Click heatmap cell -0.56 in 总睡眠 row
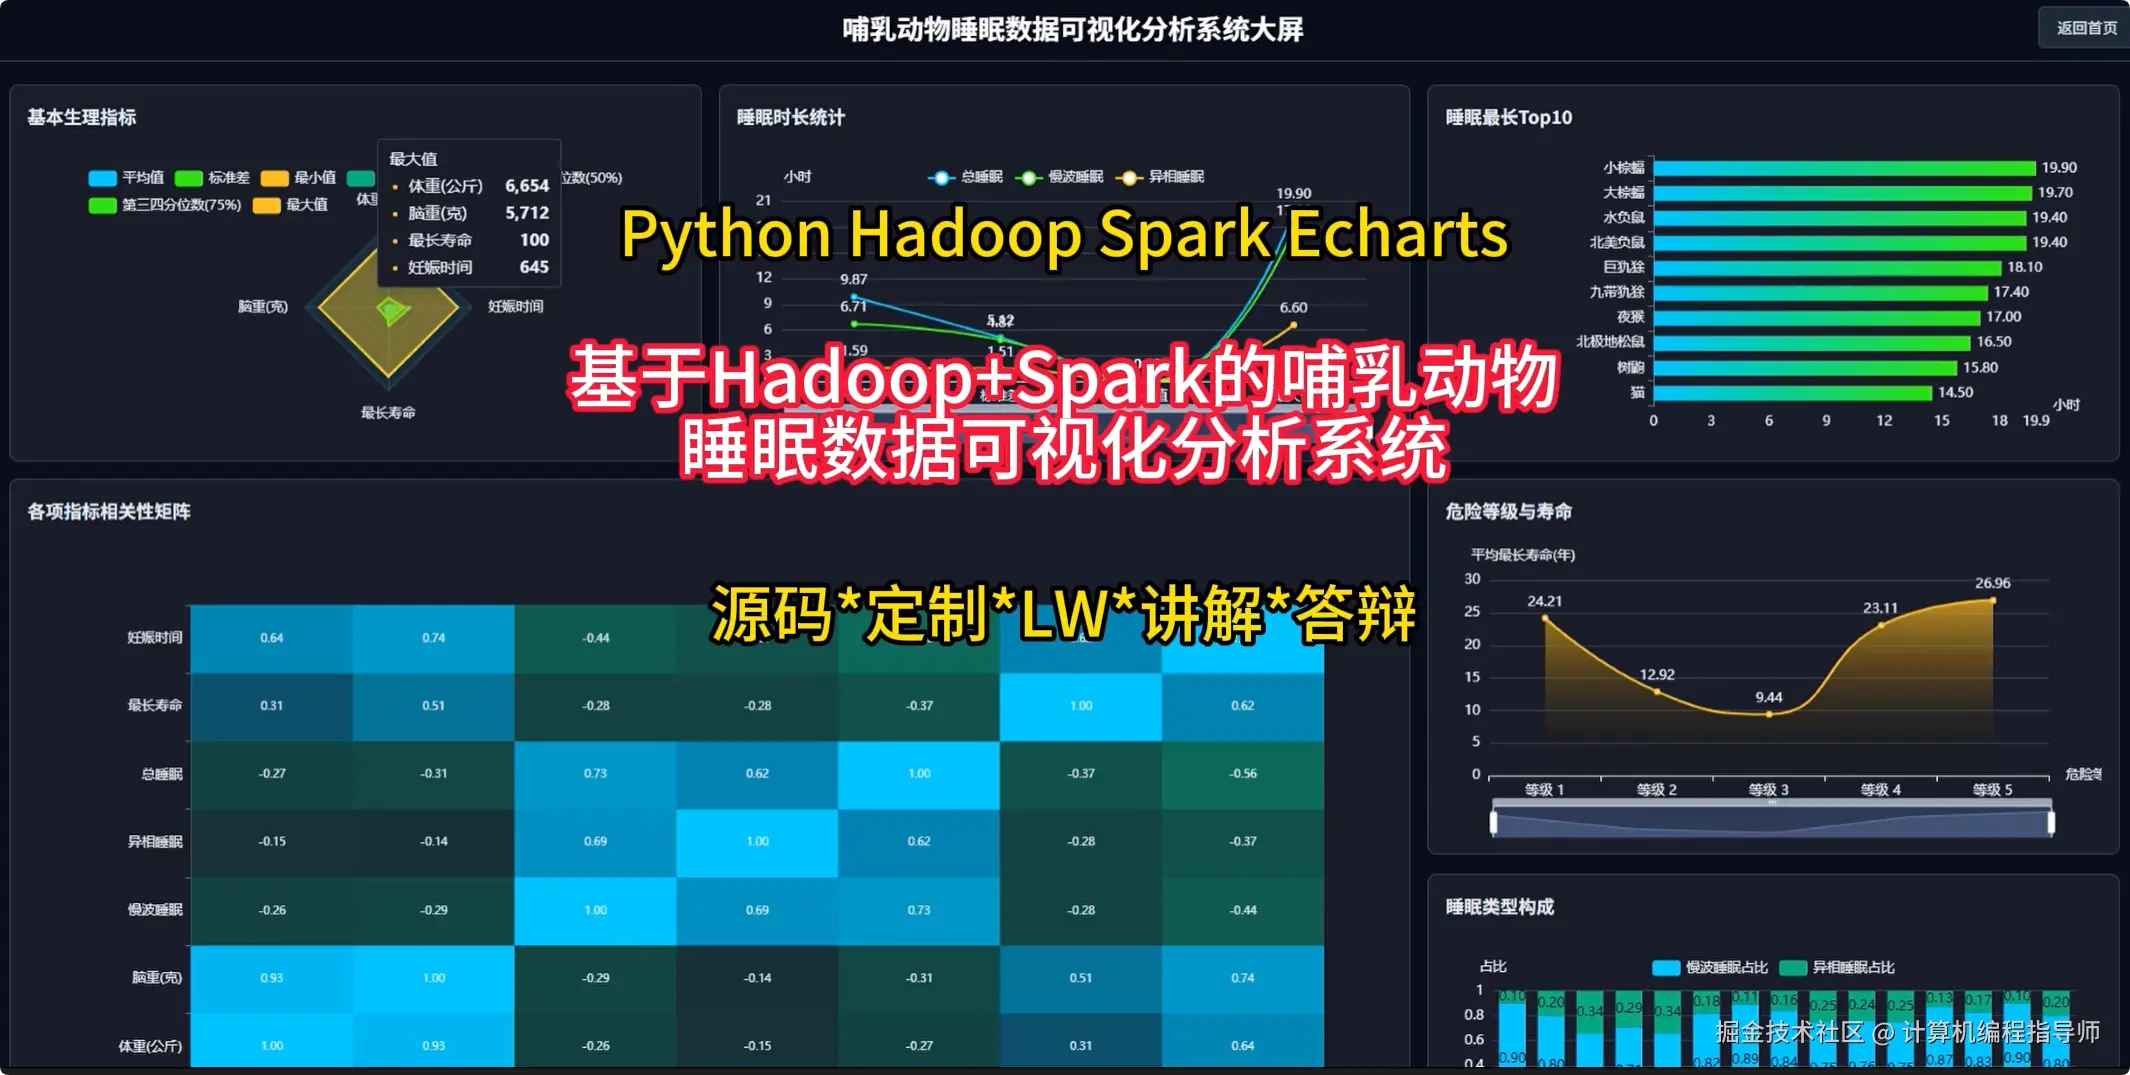Viewport: 2130px width, 1075px height. pos(1243,774)
